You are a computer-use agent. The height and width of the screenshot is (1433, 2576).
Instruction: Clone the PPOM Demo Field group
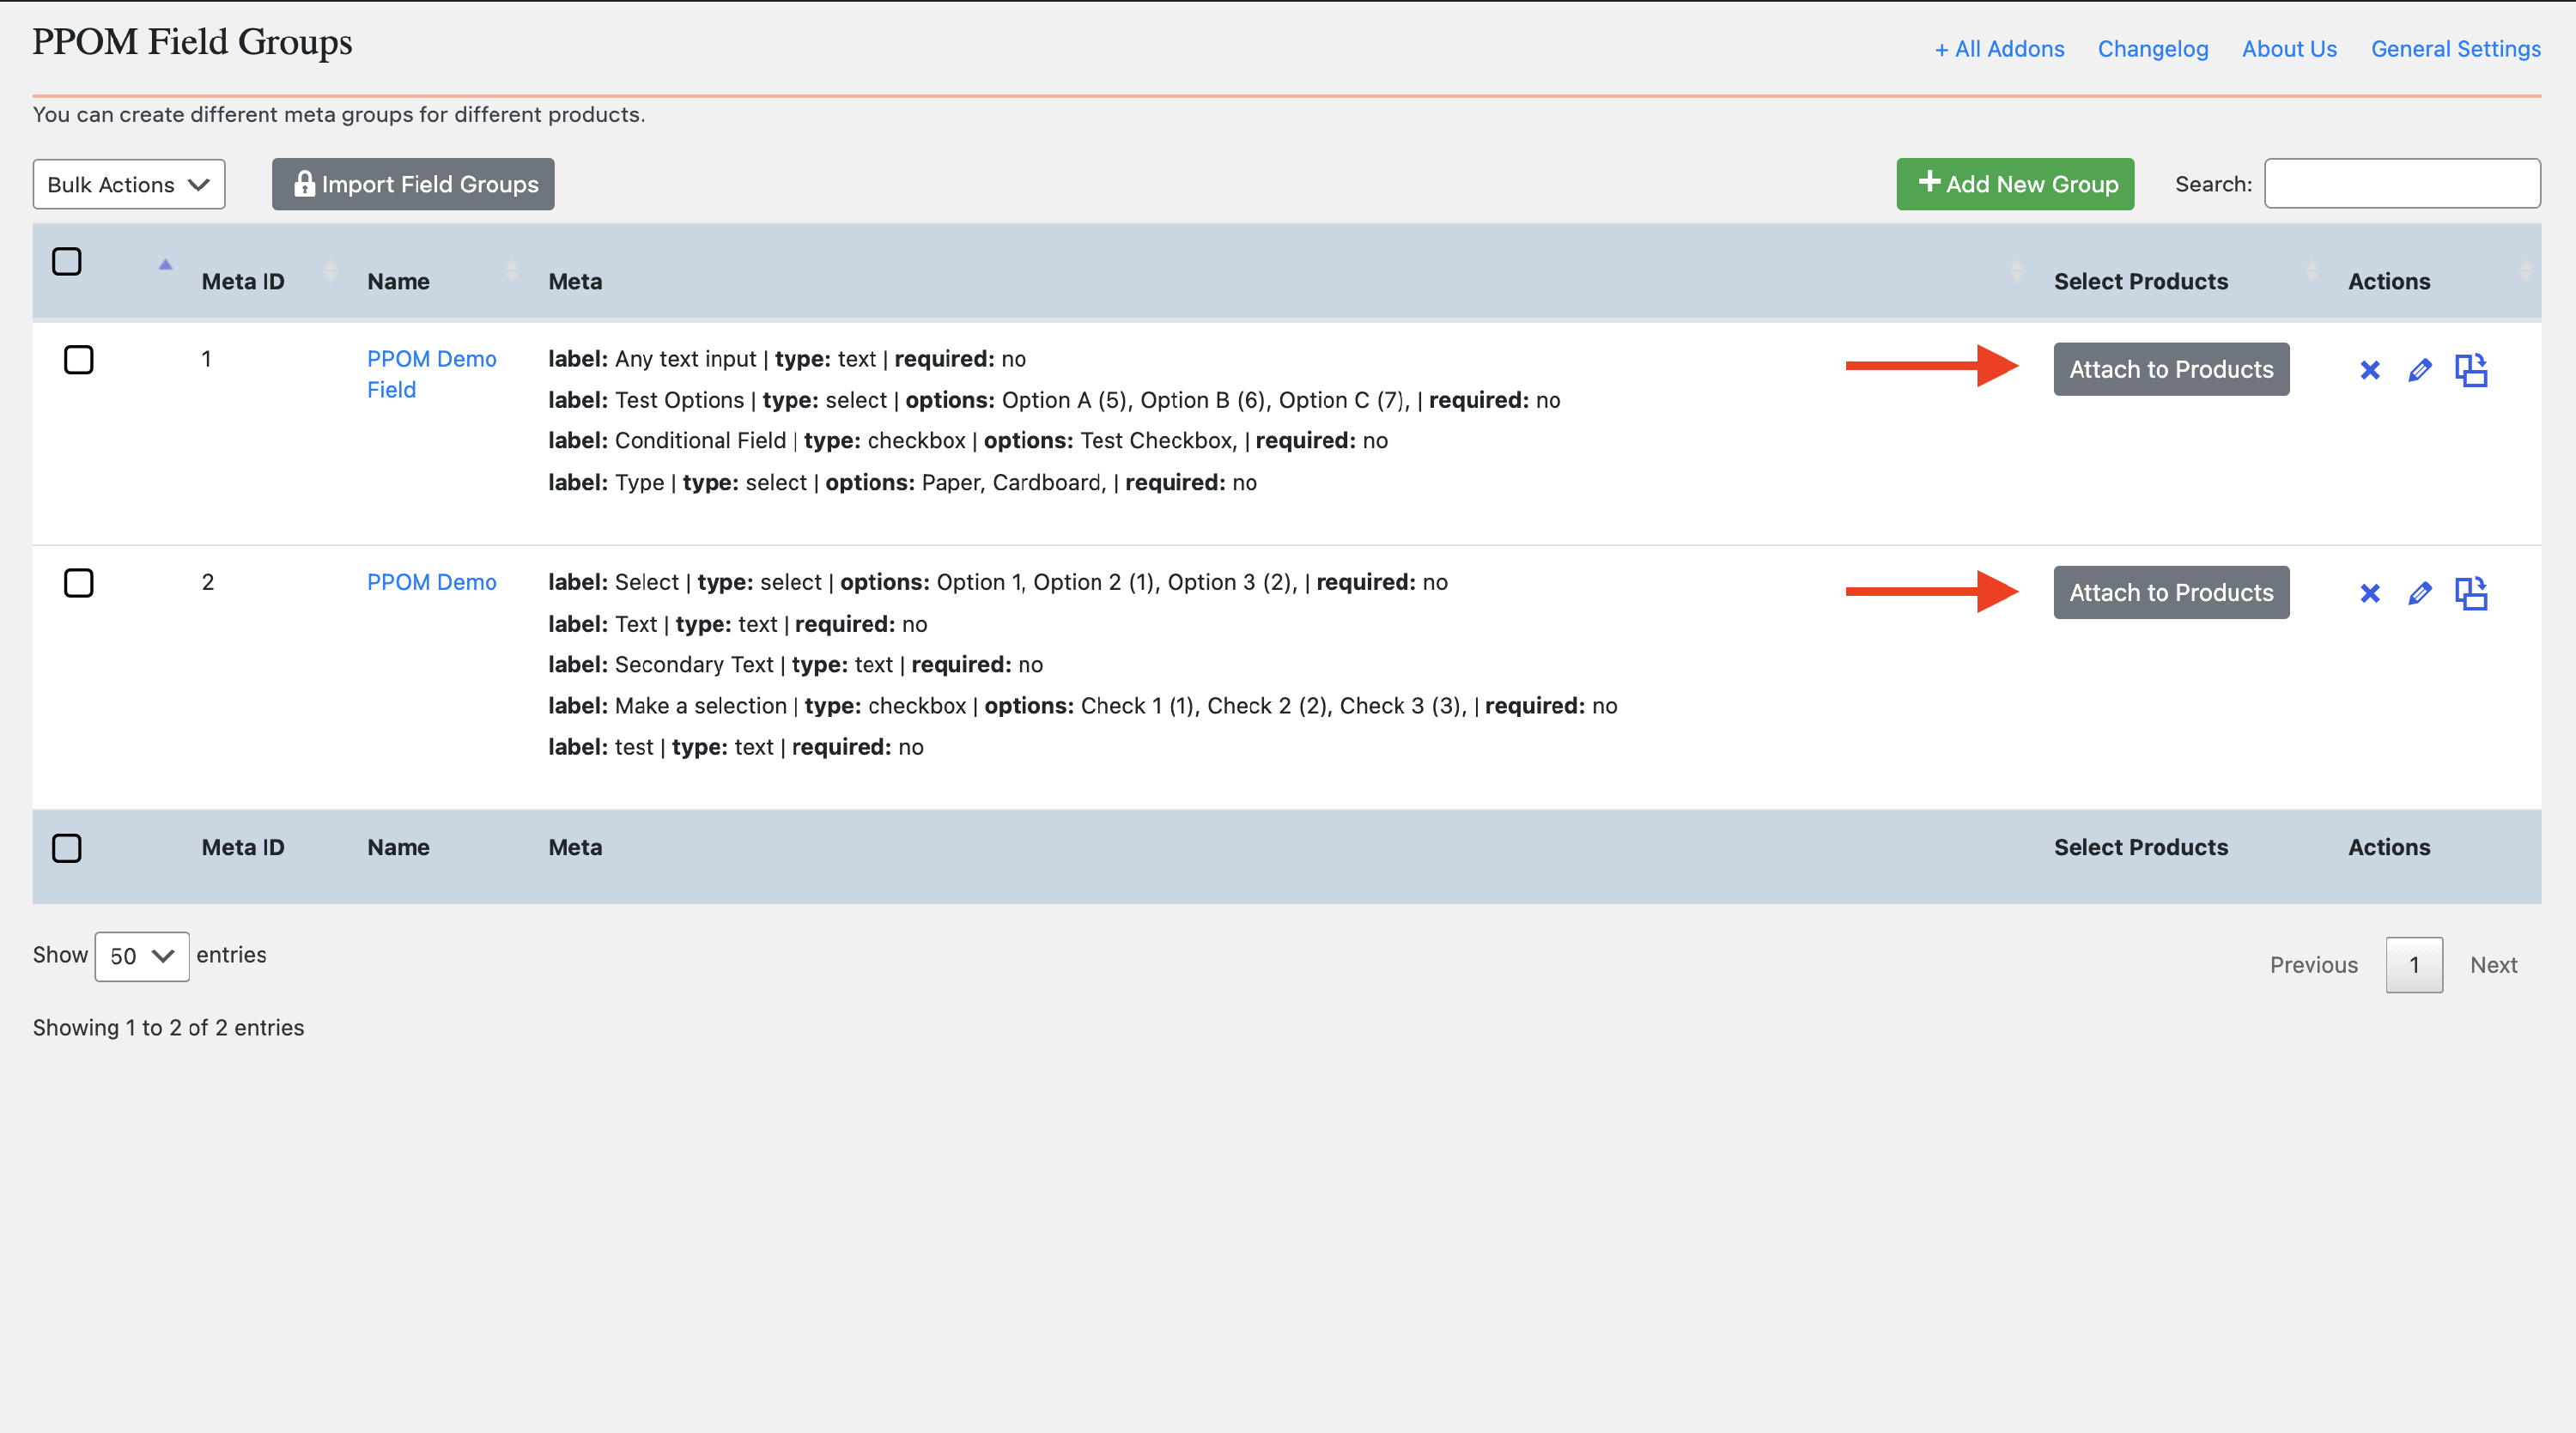pyautogui.click(x=2470, y=370)
